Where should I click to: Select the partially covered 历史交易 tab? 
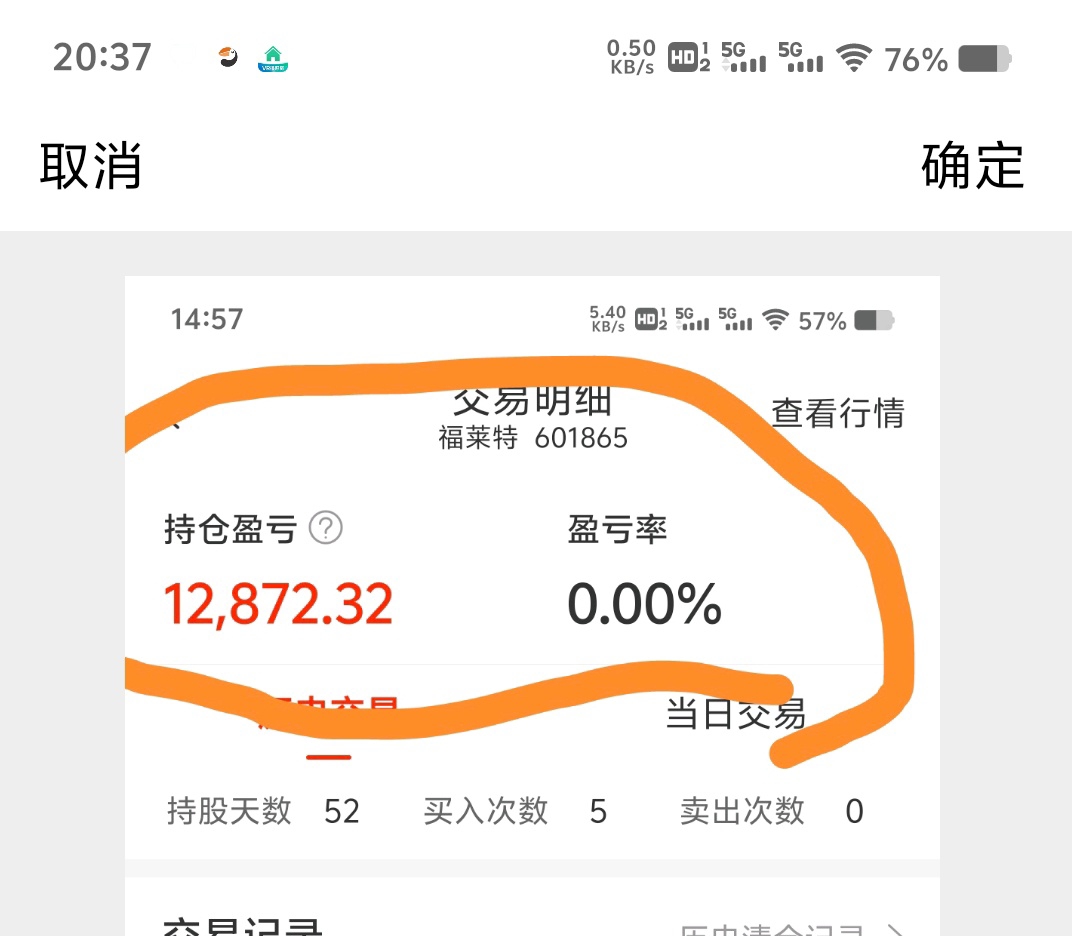329,714
